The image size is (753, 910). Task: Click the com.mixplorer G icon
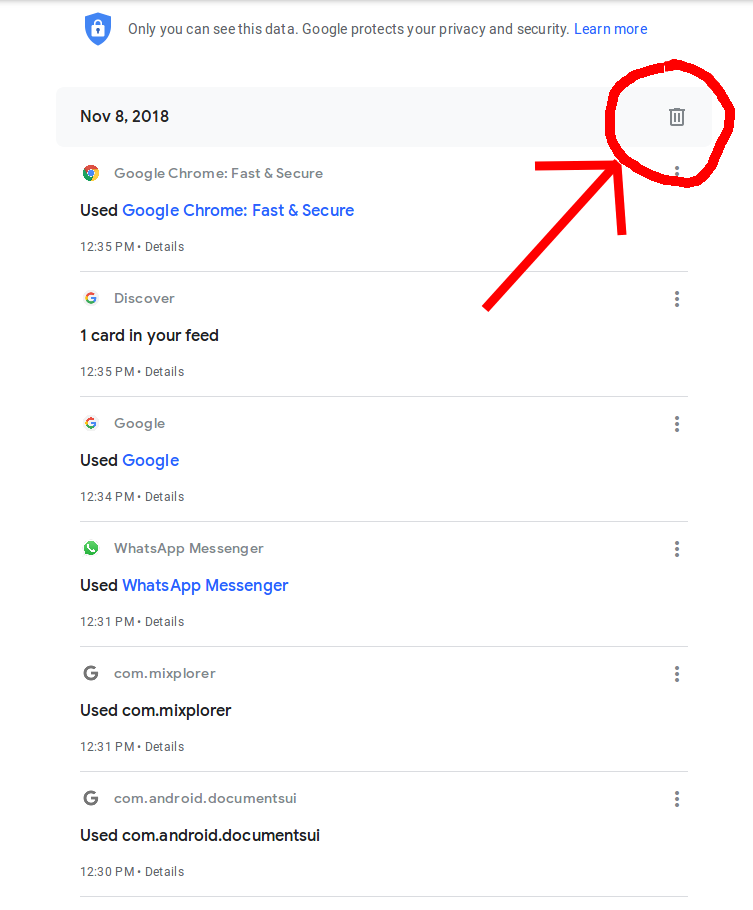91,673
